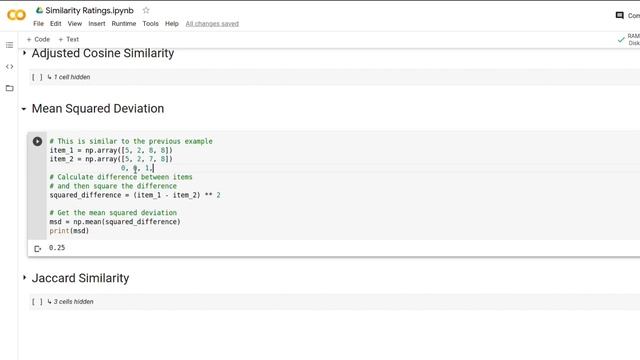Click the msd = np.mean line
Image resolution: width=640 pixels, height=360 pixels.
[115, 222]
